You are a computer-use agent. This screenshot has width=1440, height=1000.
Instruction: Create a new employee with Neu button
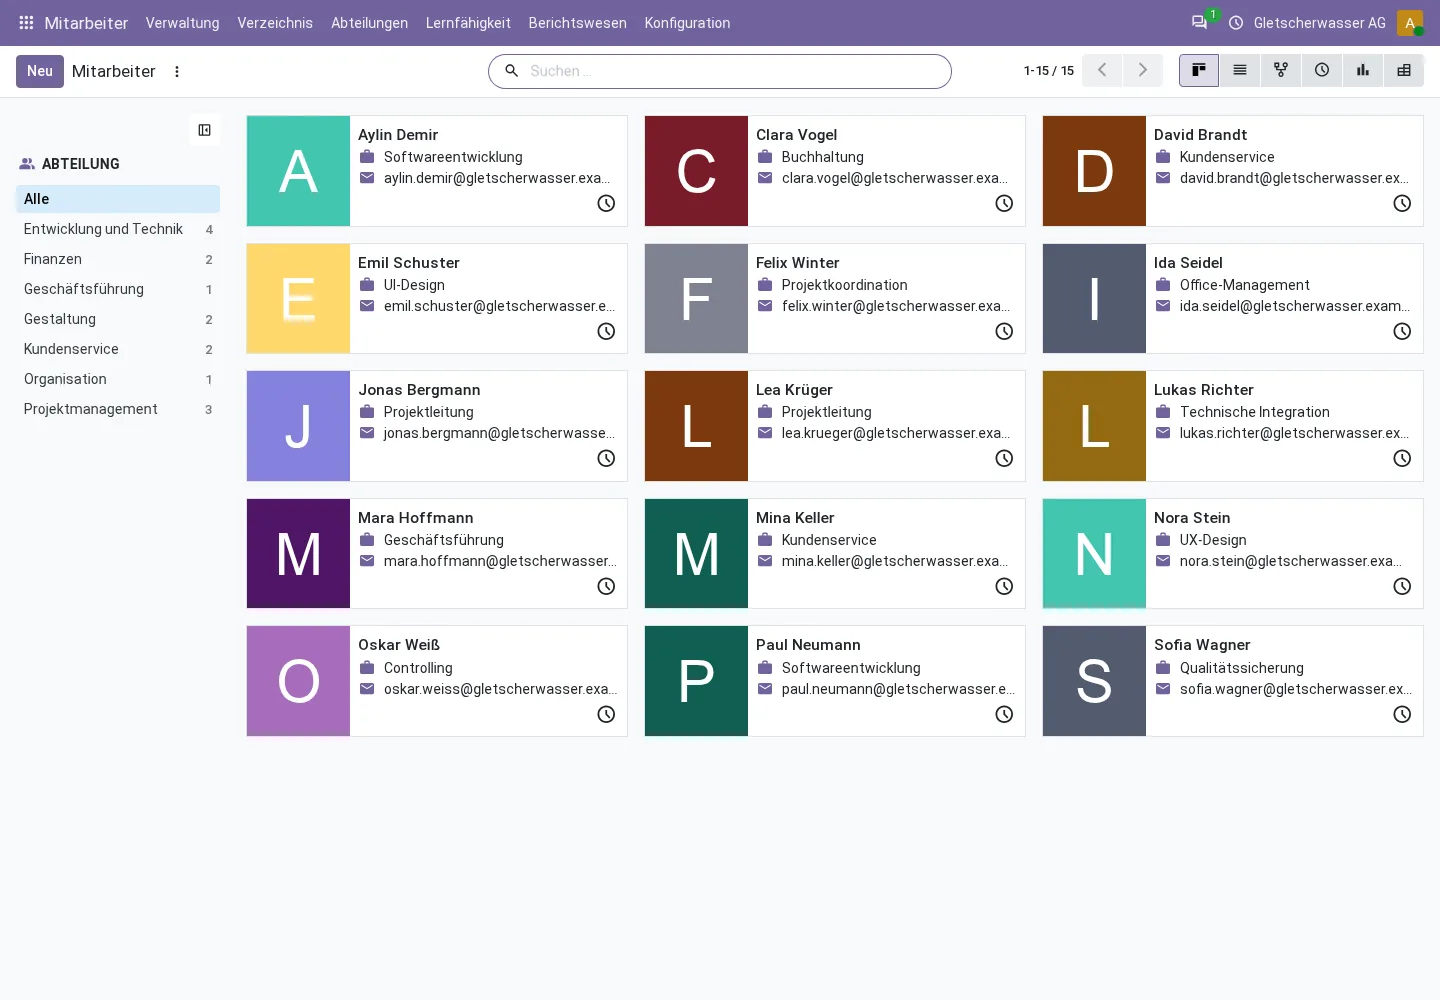tap(40, 71)
